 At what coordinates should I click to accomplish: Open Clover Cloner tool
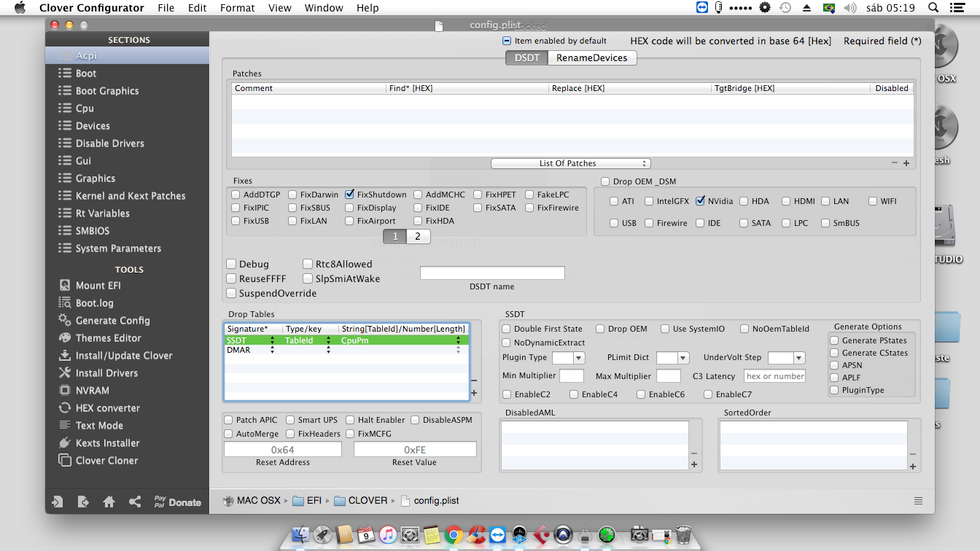[x=106, y=460]
